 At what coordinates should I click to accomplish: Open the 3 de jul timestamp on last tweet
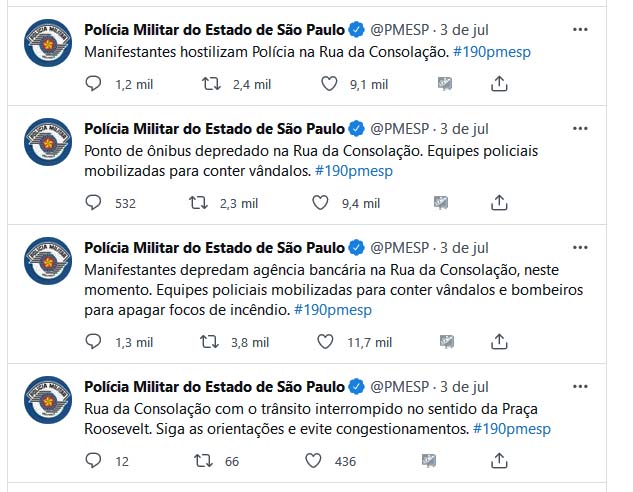click(x=464, y=387)
